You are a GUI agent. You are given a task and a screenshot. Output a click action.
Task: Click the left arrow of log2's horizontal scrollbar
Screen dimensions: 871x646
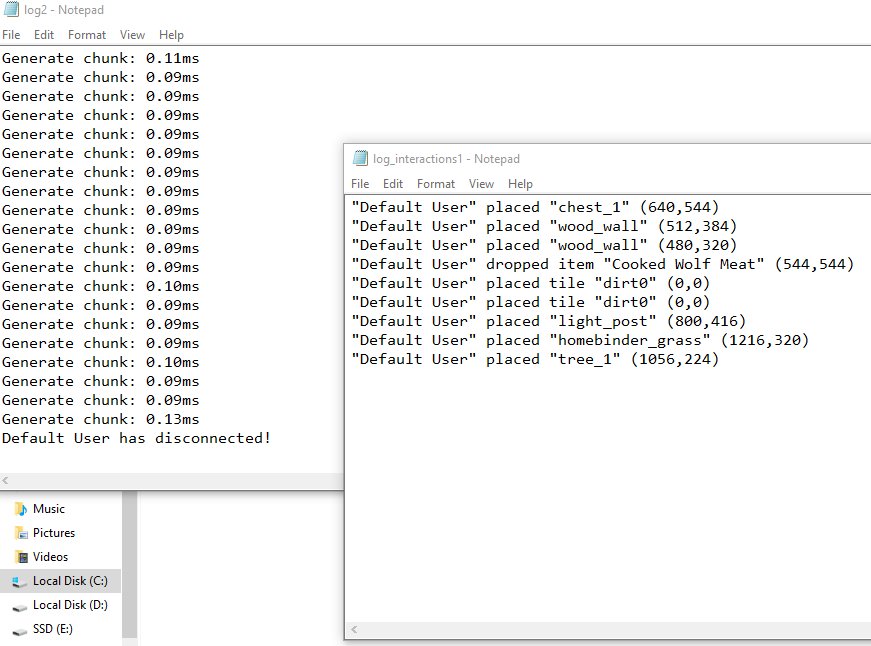point(5,480)
